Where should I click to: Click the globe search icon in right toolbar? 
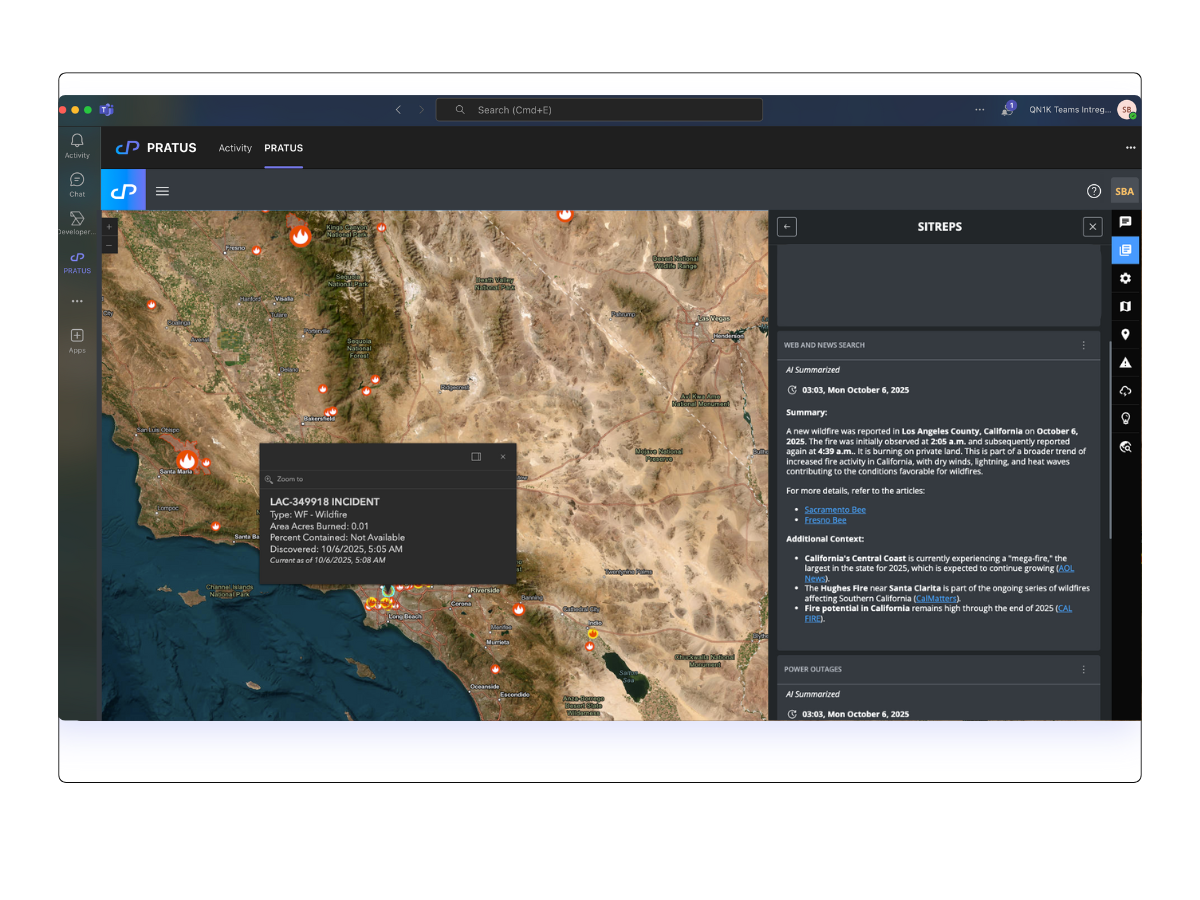[x=1125, y=447]
